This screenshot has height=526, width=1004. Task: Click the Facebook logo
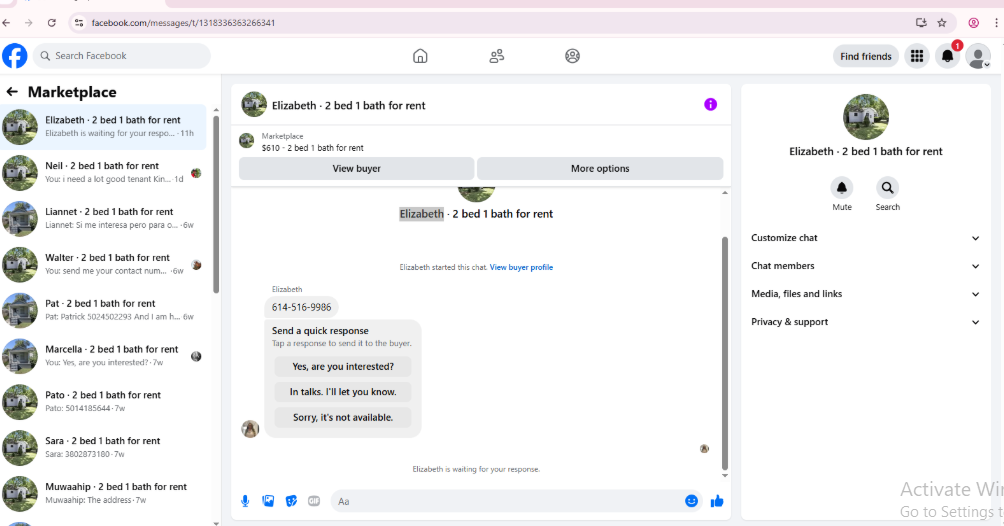(15, 56)
